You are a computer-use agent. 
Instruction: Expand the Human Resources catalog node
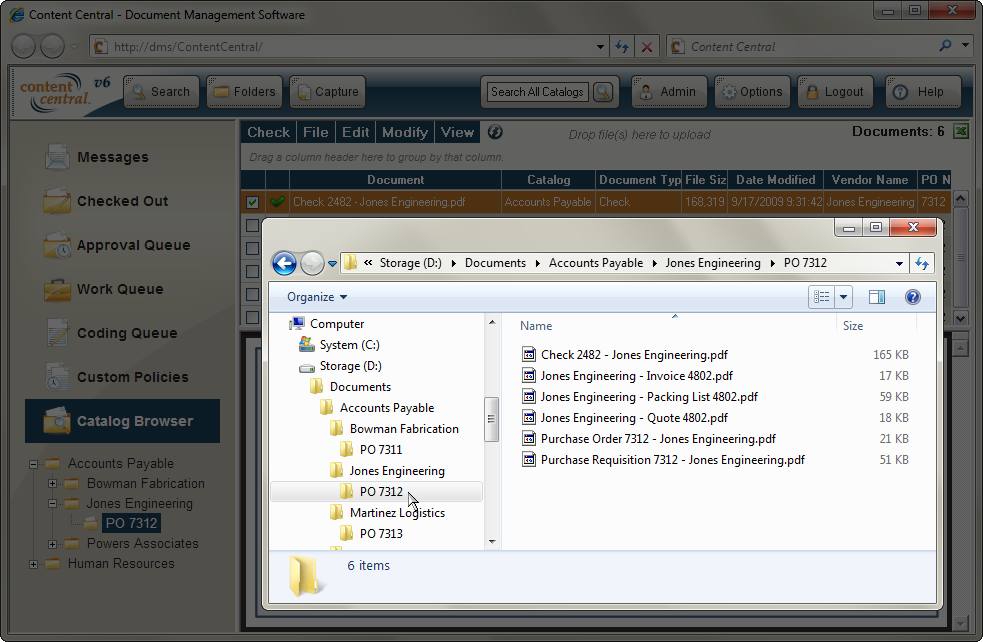click(x=33, y=564)
